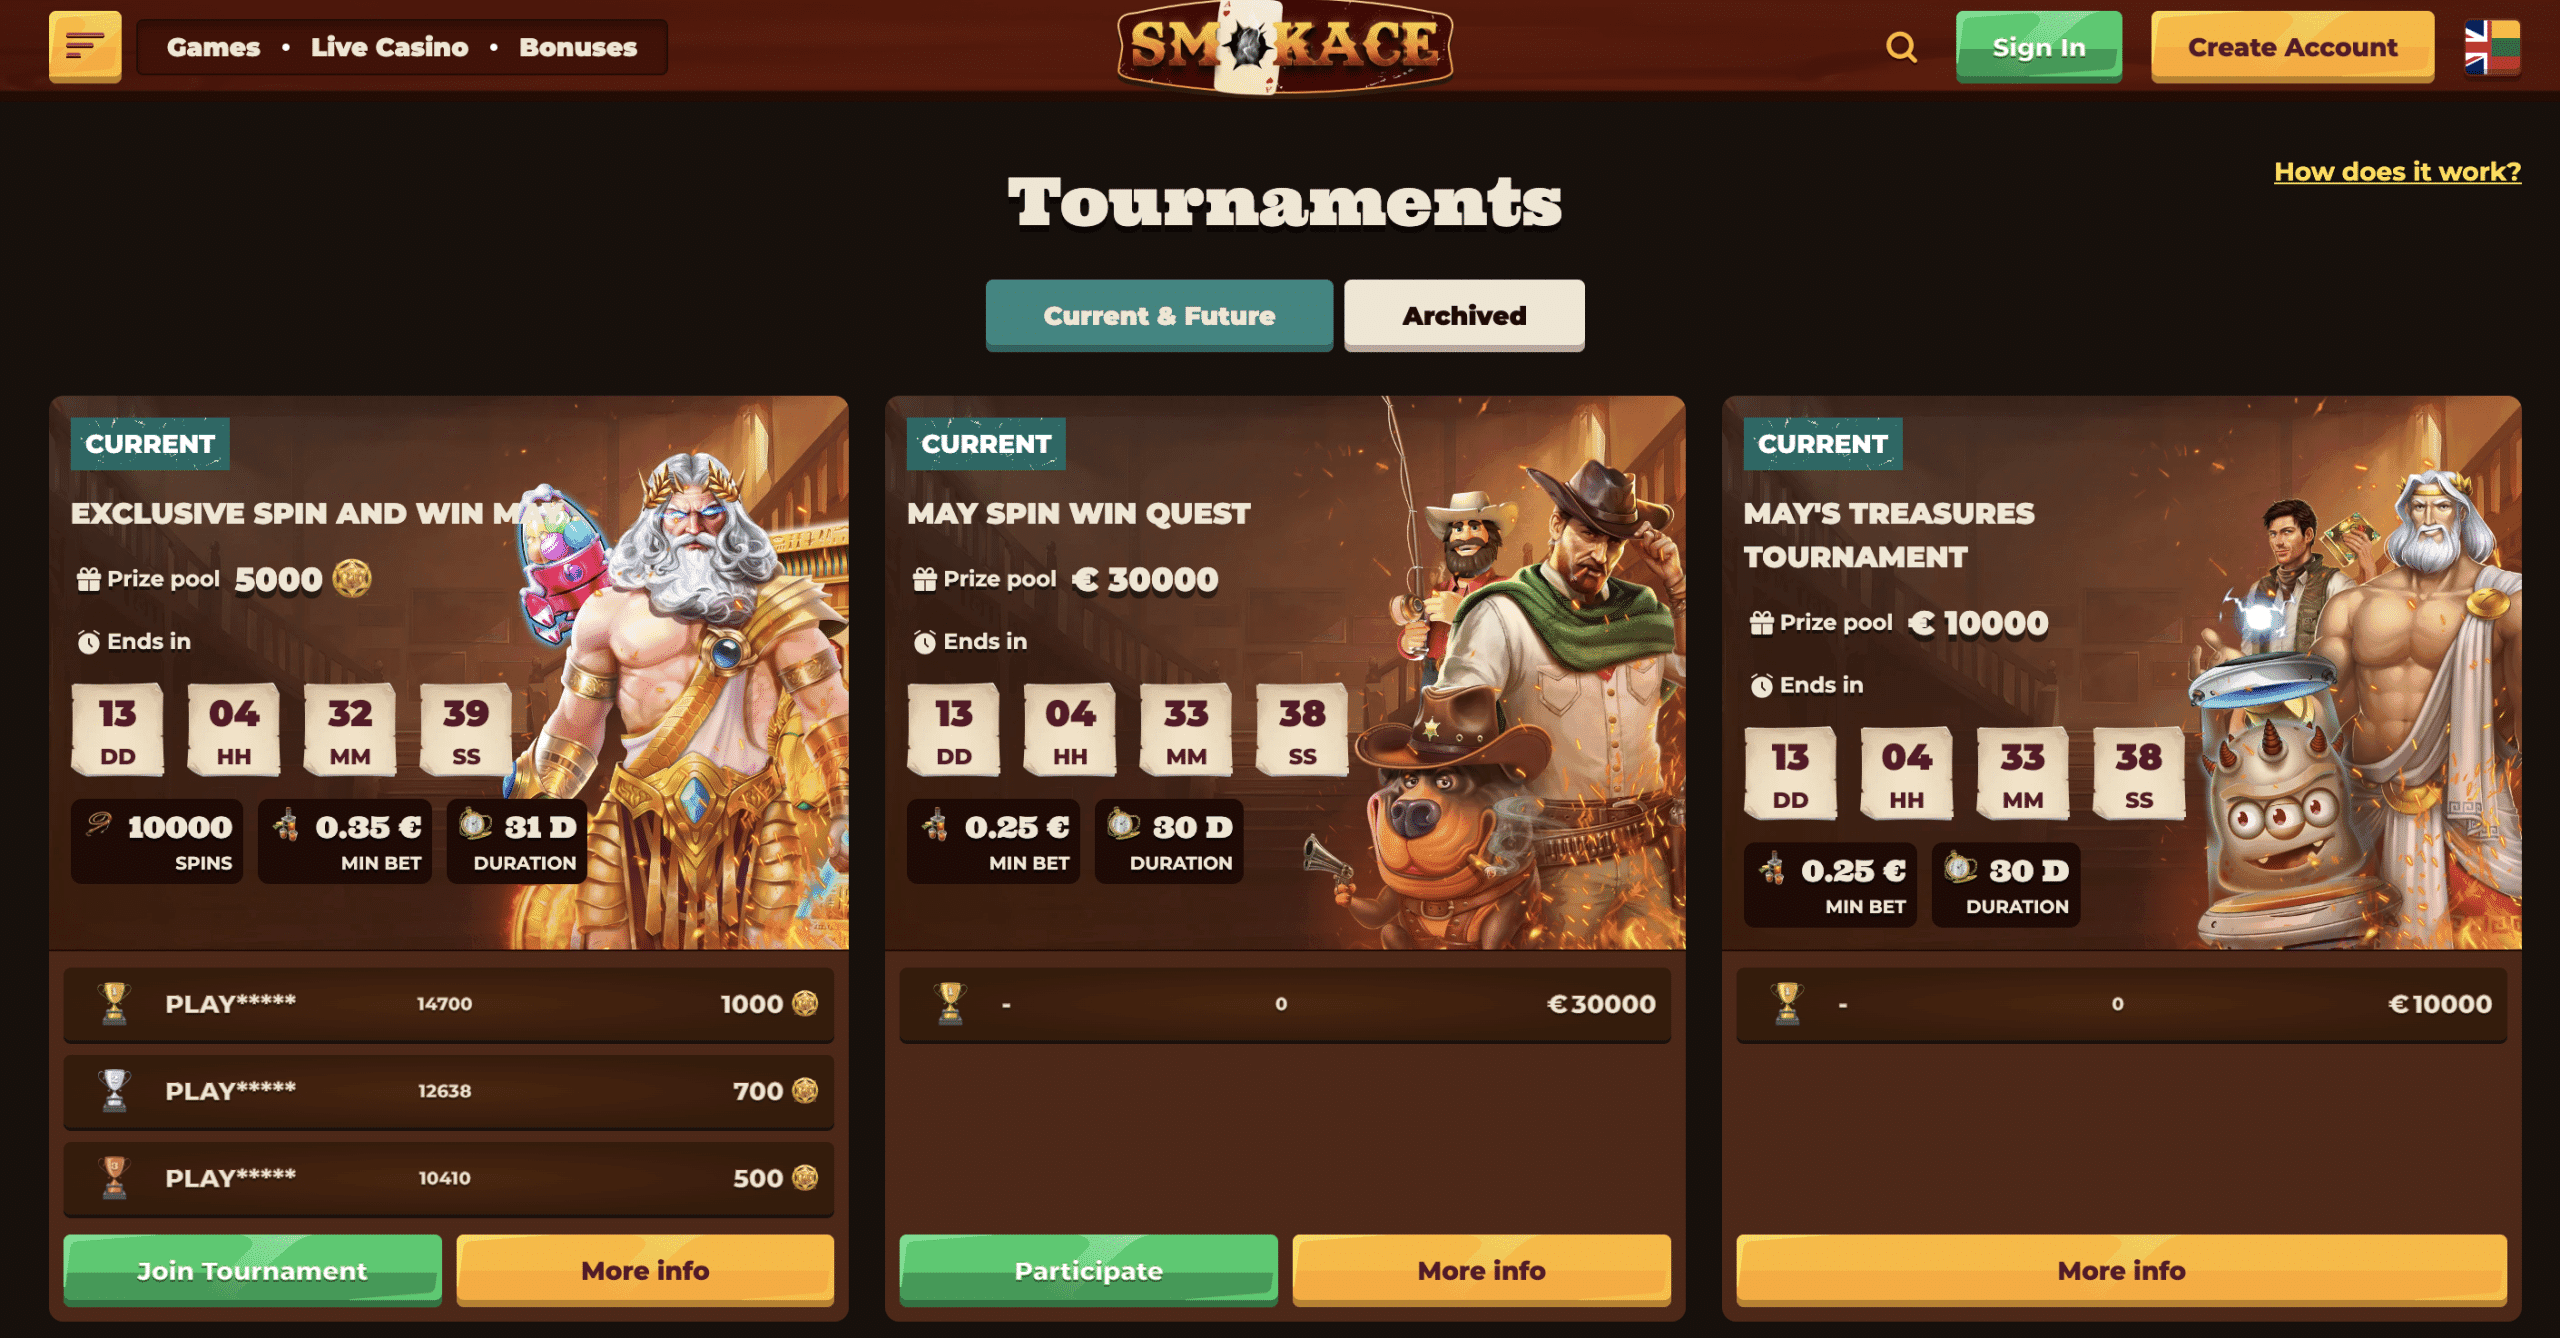Open the language flag selector
Viewport: 2560px width, 1338px height.
pos(2492,47)
